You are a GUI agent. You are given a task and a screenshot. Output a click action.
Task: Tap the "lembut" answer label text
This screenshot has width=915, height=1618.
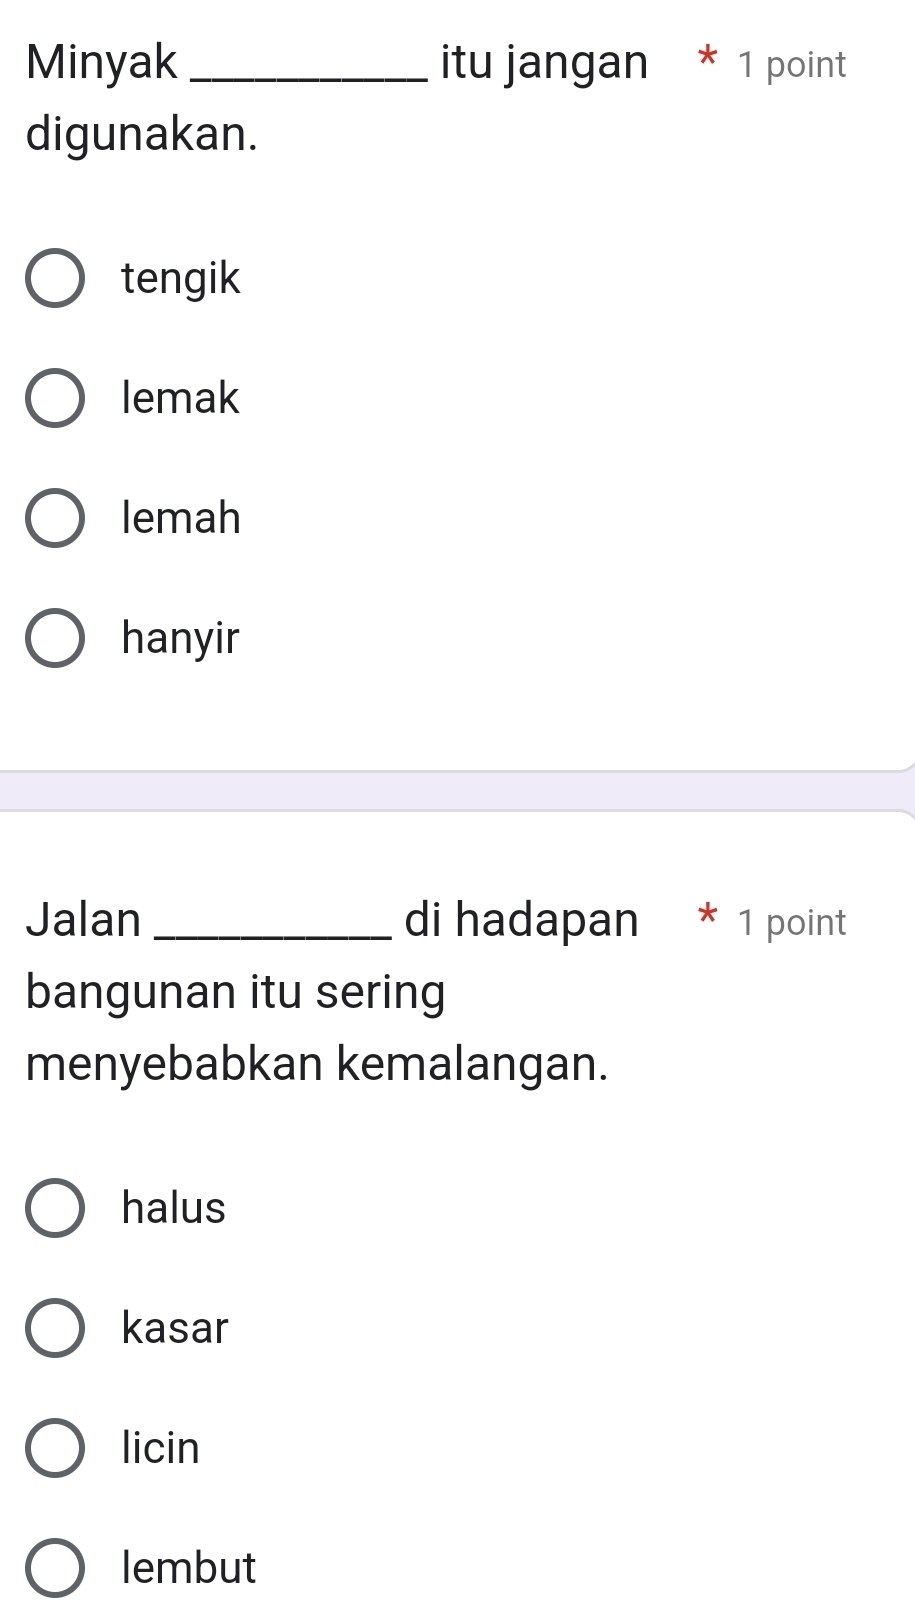click(189, 1568)
